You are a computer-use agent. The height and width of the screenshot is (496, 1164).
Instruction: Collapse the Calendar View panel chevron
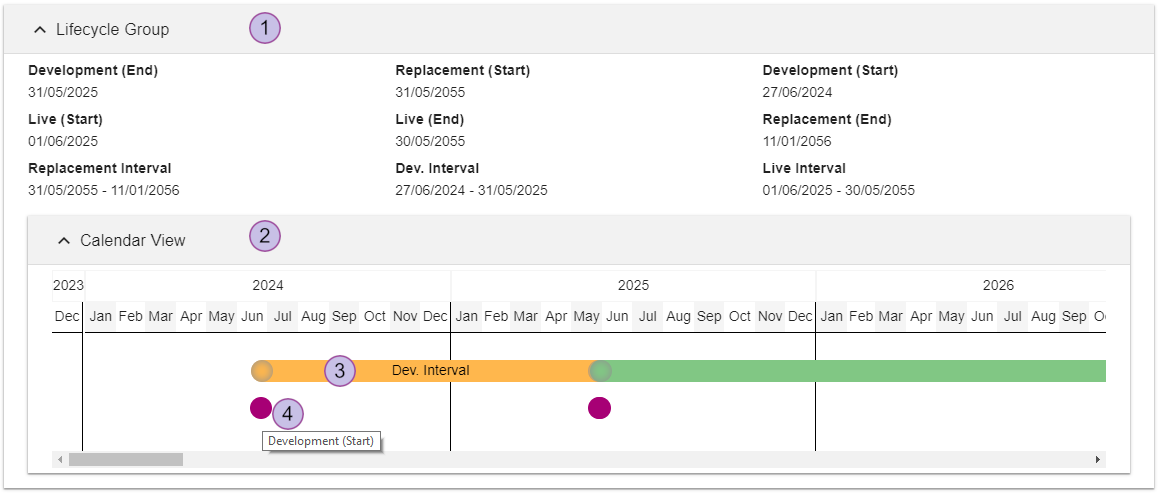point(64,241)
